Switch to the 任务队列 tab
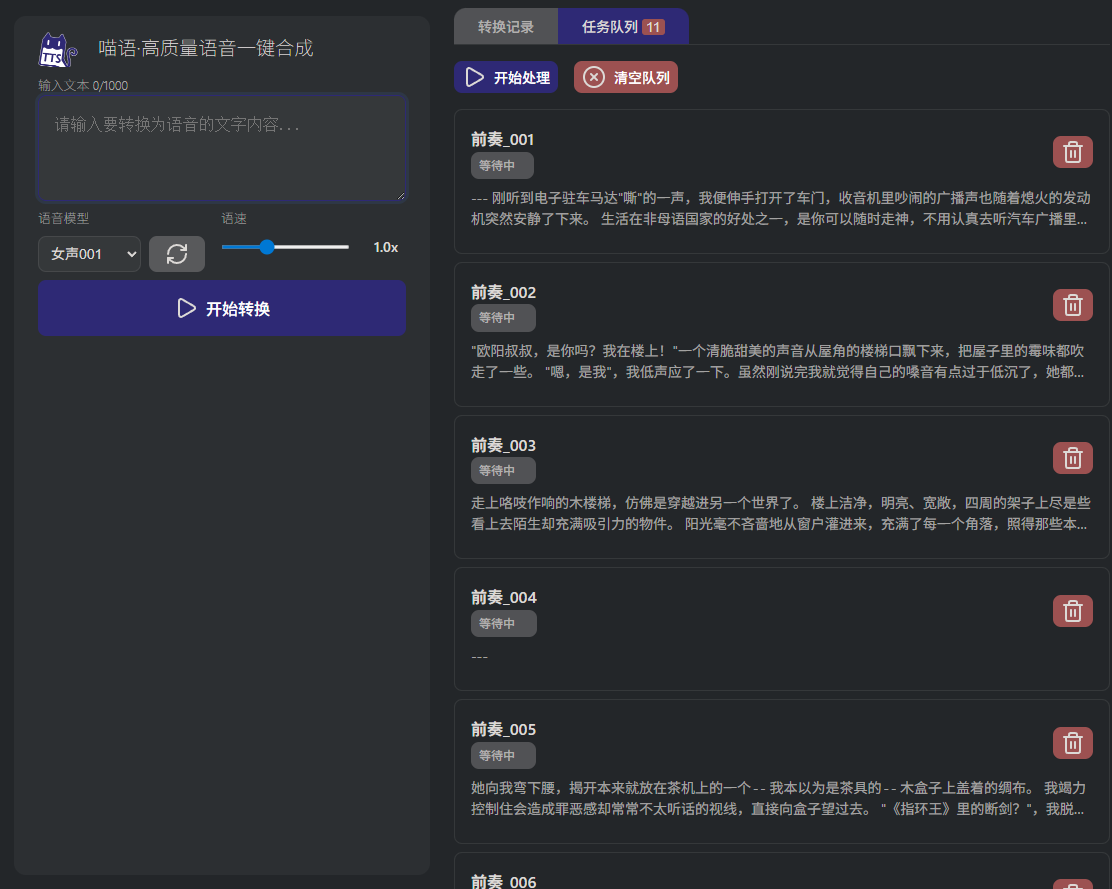 (623, 27)
